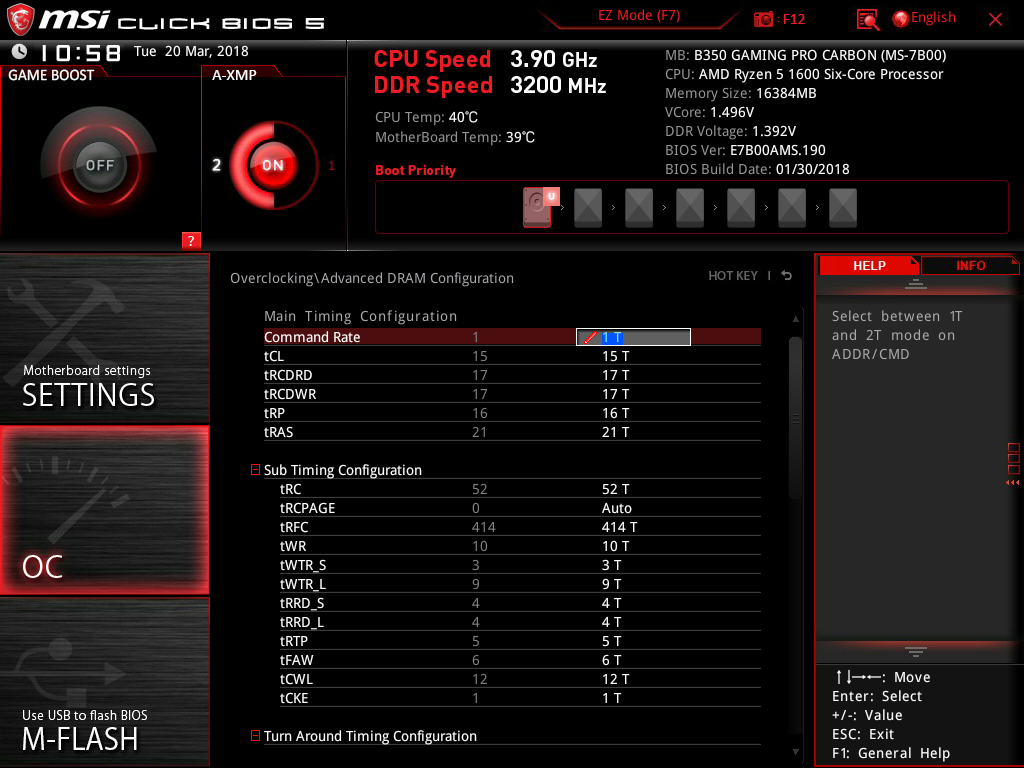
Task: Edit the tCWL 12 T value
Action: tap(615, 679)
